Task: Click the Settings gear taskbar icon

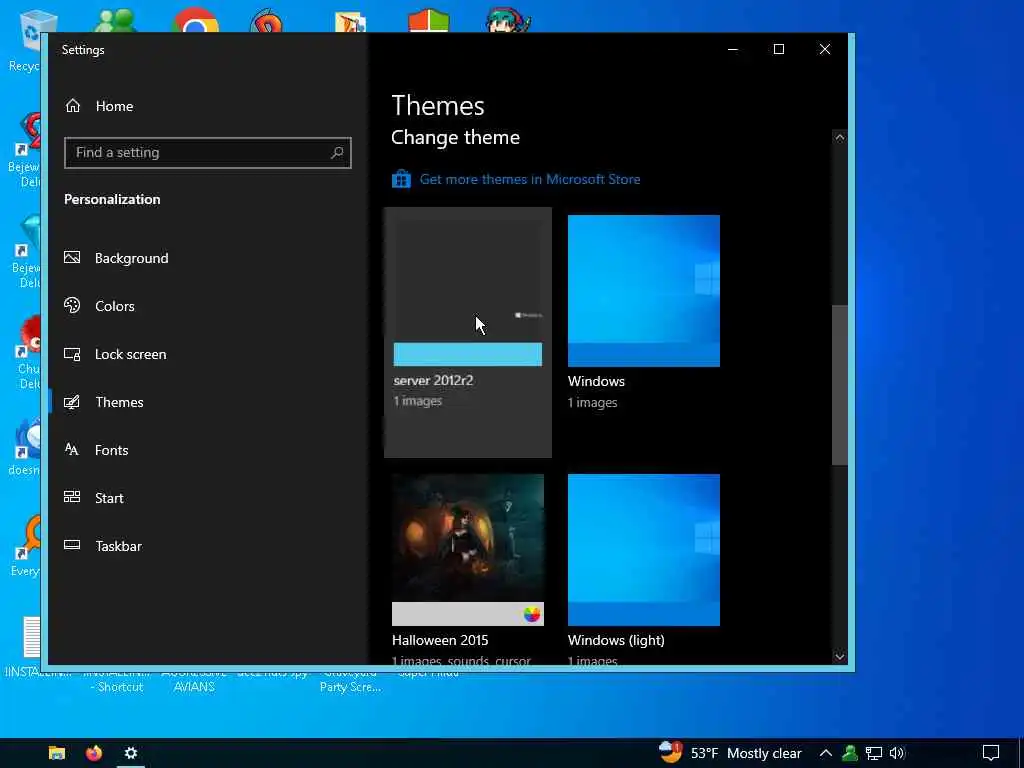Action: pos(131,753)
